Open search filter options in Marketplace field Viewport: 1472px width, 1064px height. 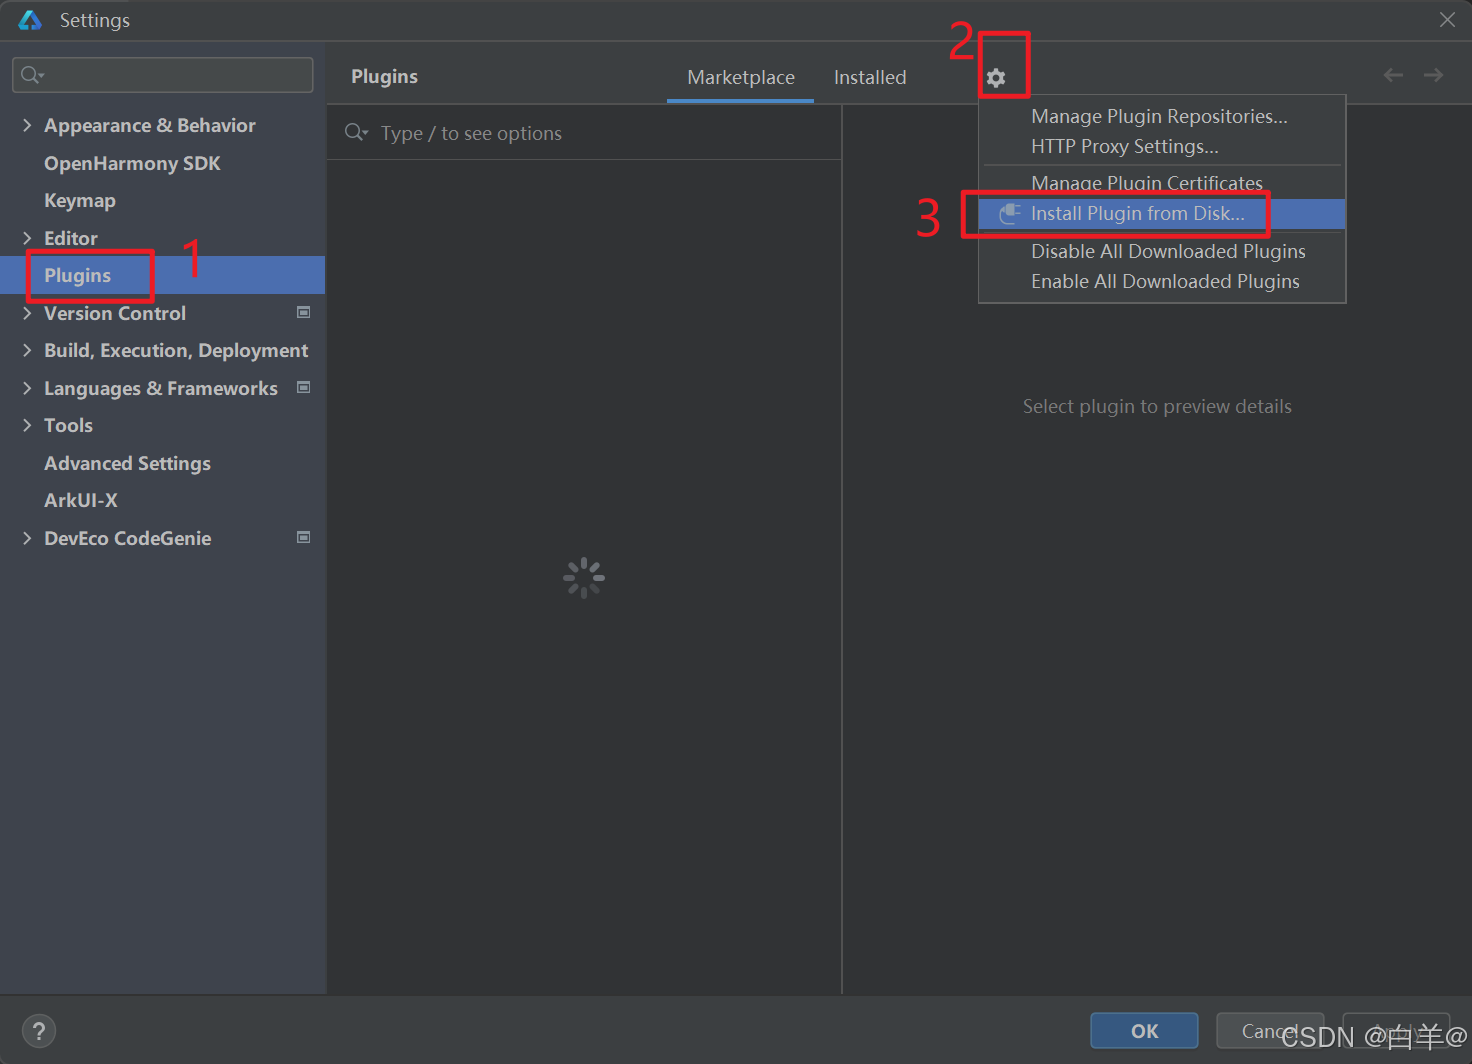coord(356,132)
